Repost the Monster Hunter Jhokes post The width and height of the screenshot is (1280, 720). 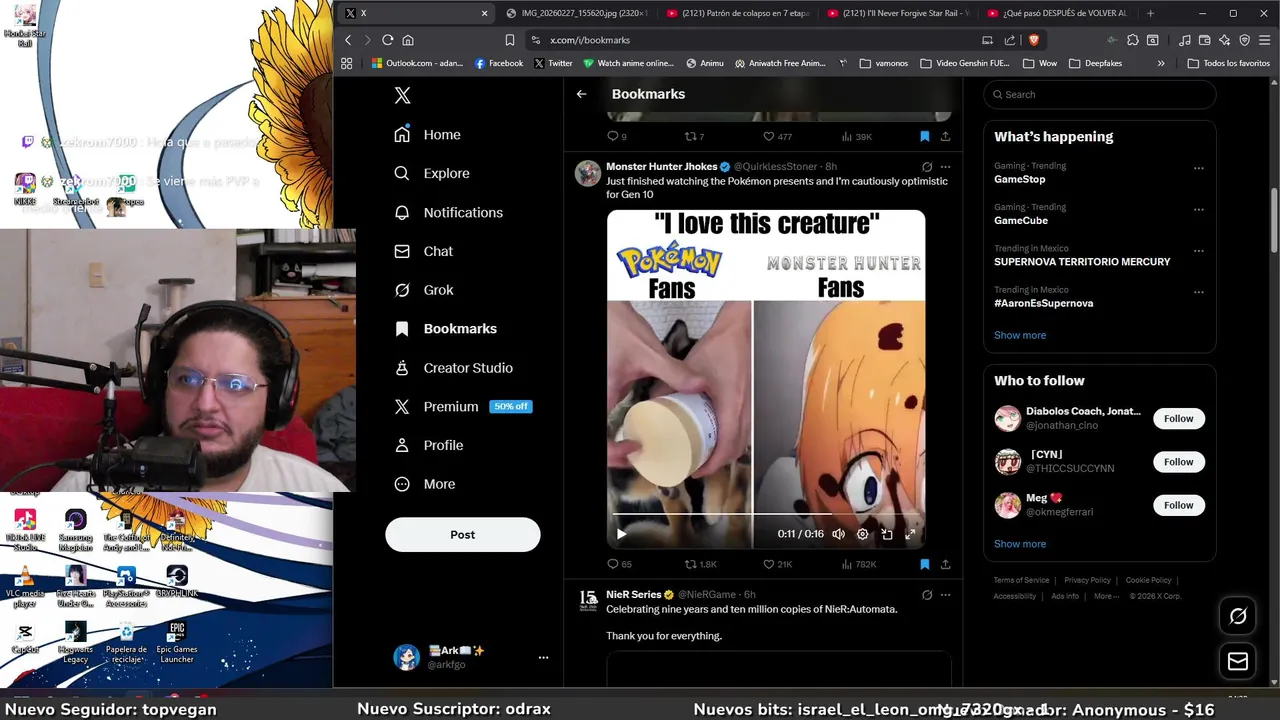coord(700,564)
